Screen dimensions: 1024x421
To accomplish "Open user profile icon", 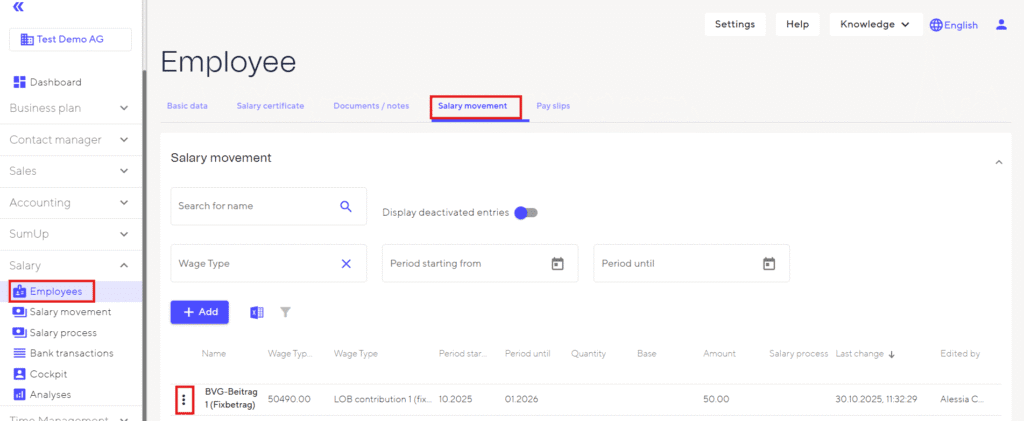I will click(x=1001, y=25).
